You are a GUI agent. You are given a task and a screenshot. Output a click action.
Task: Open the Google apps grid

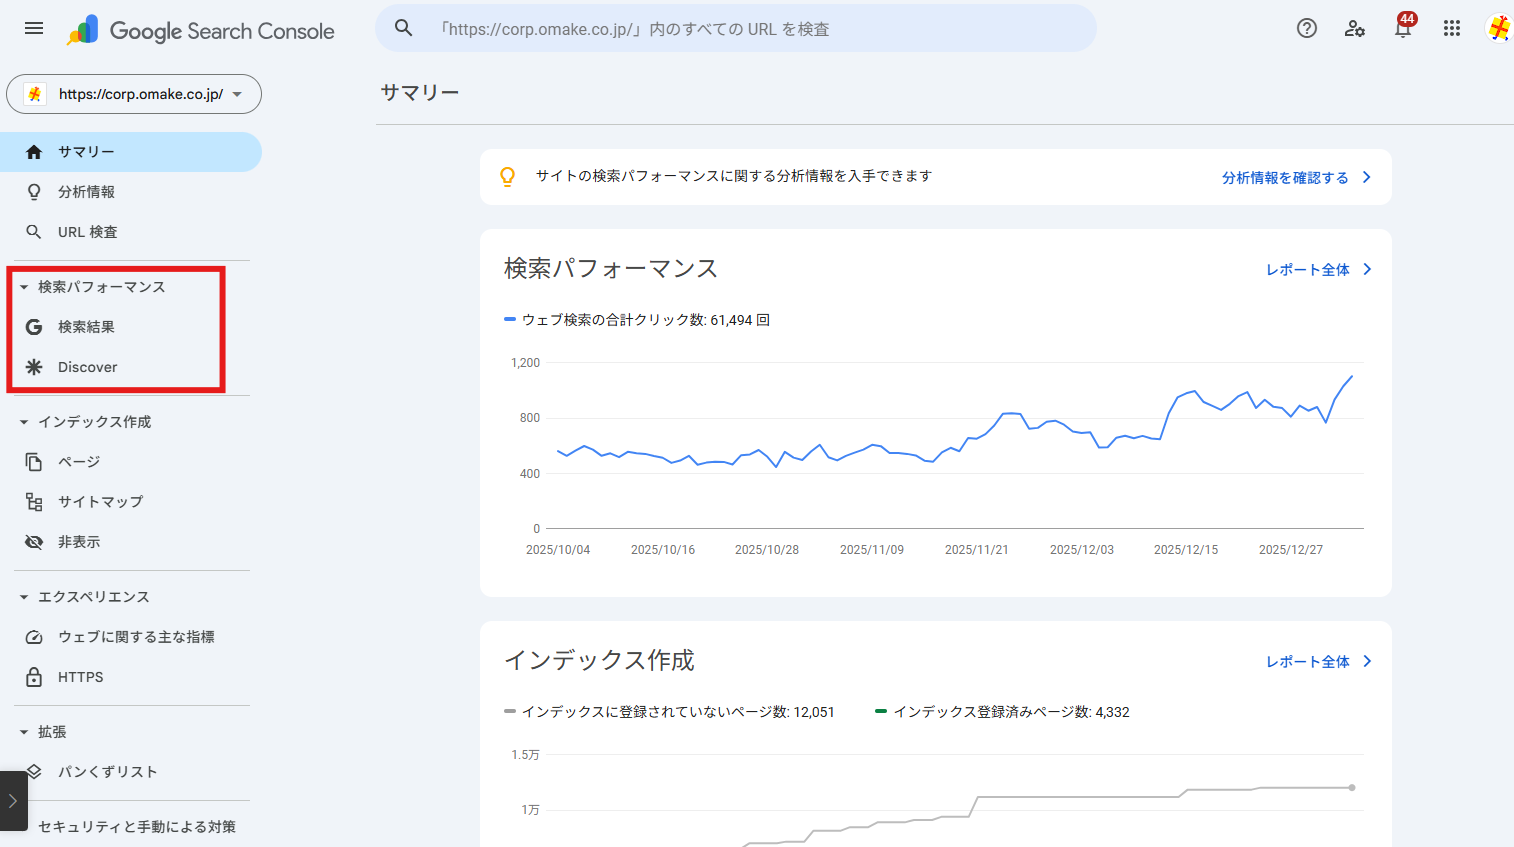pyautogui.click(x=1452, y=28)
